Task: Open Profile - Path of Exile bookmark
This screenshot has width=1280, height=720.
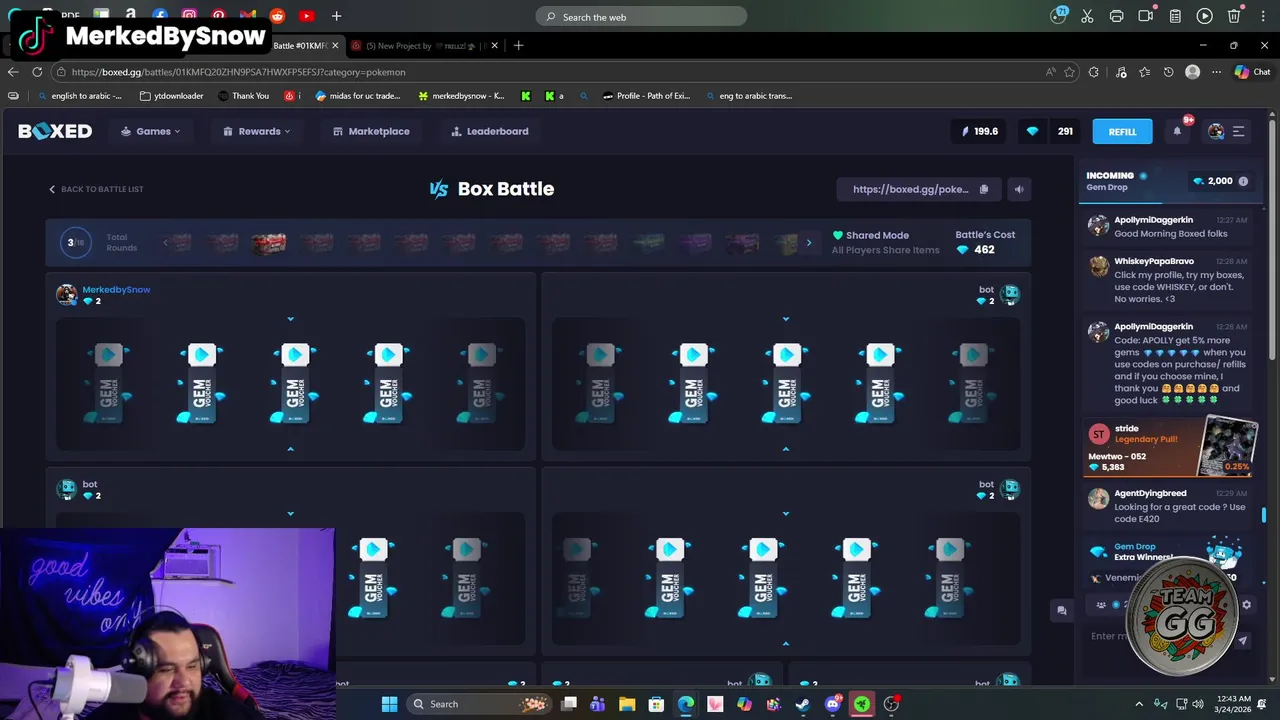Action: coord(646,96)
